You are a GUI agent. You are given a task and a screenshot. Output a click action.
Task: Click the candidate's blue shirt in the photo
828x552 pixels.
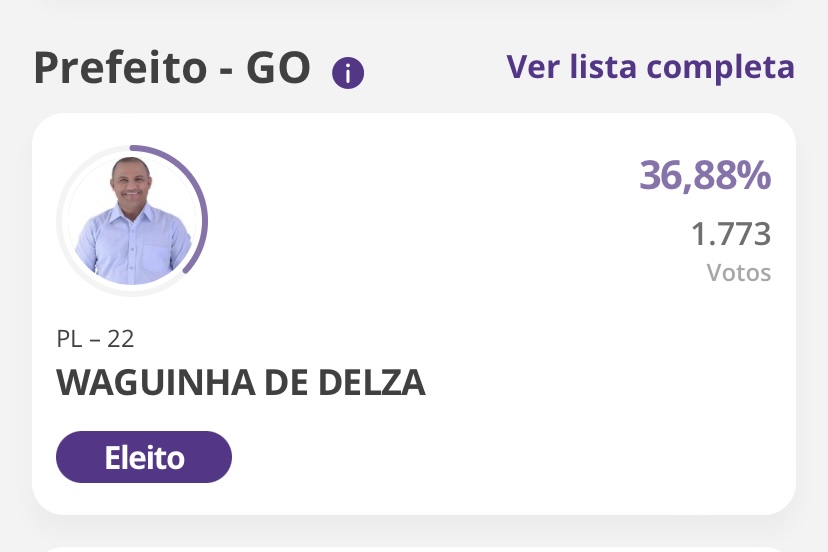point(132,248)
